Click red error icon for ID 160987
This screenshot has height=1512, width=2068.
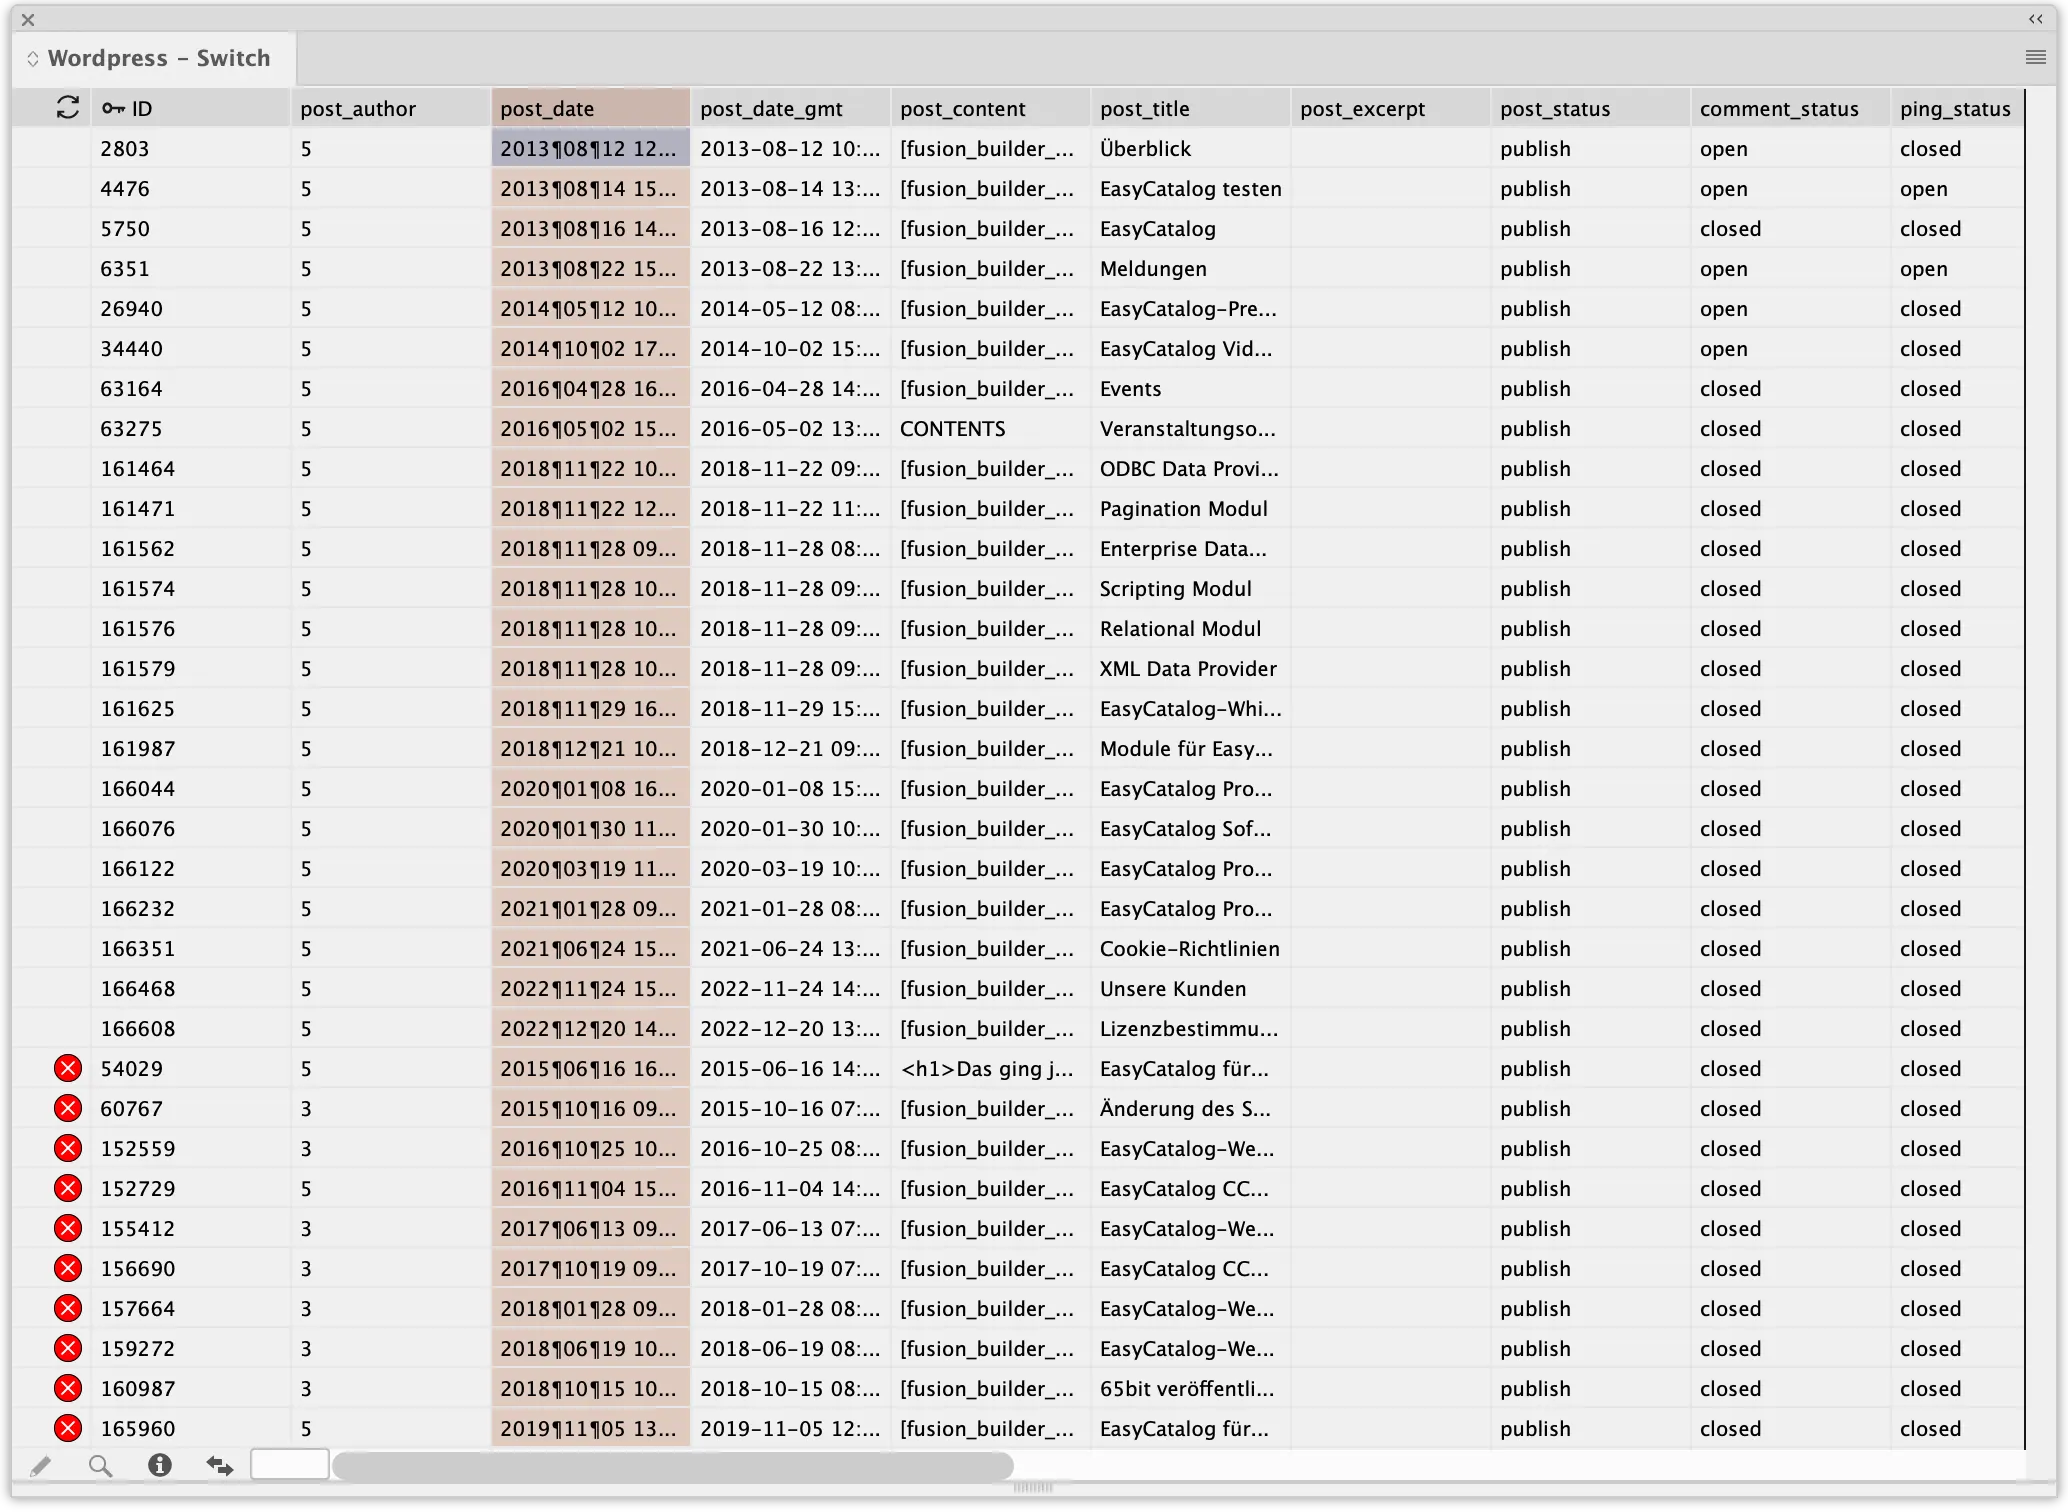click(68, 1388)
